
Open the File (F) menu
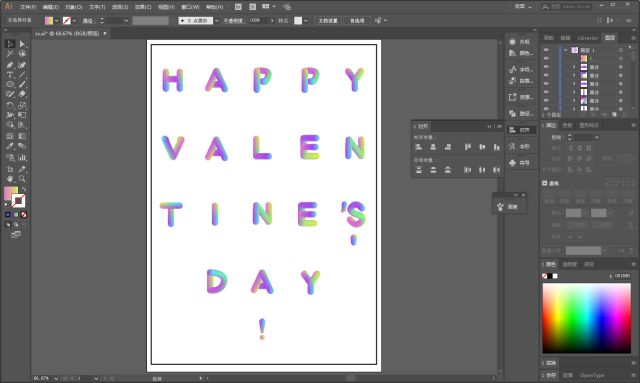click(28, 7)
